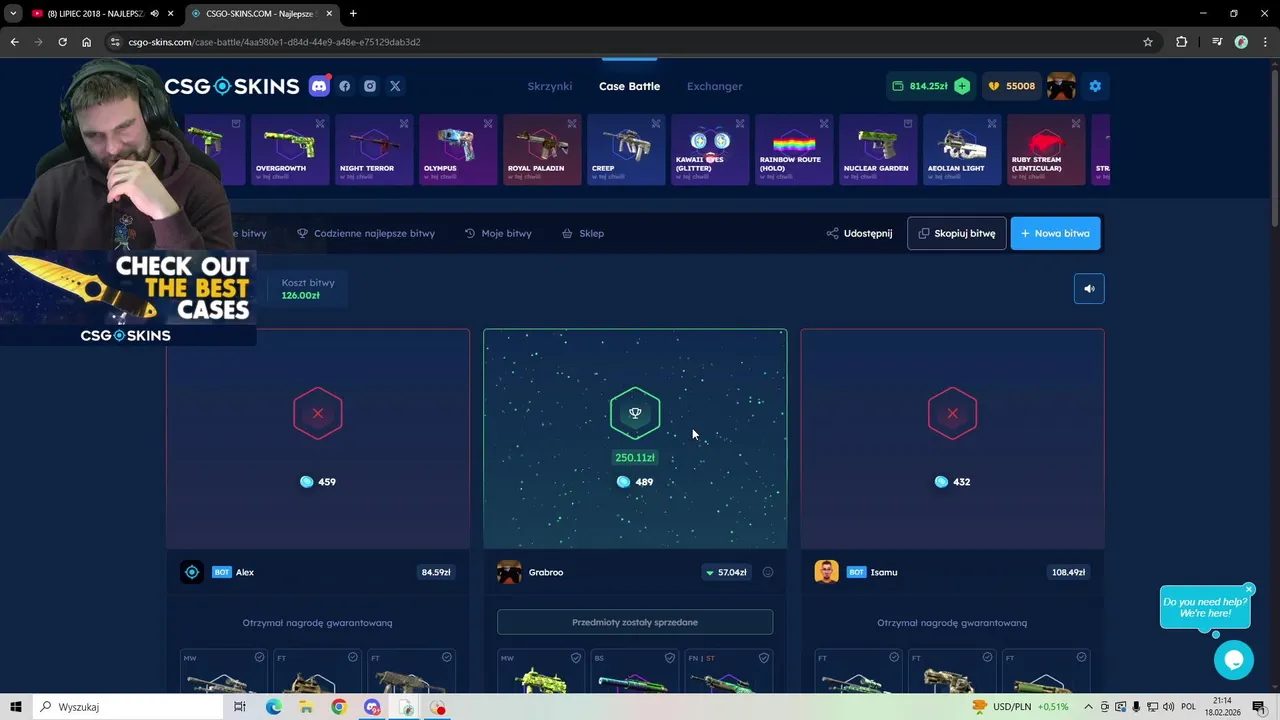Switch to the Case Battle tab
The width and height of the screenshot is (1280, 720).
coord(629,86)
